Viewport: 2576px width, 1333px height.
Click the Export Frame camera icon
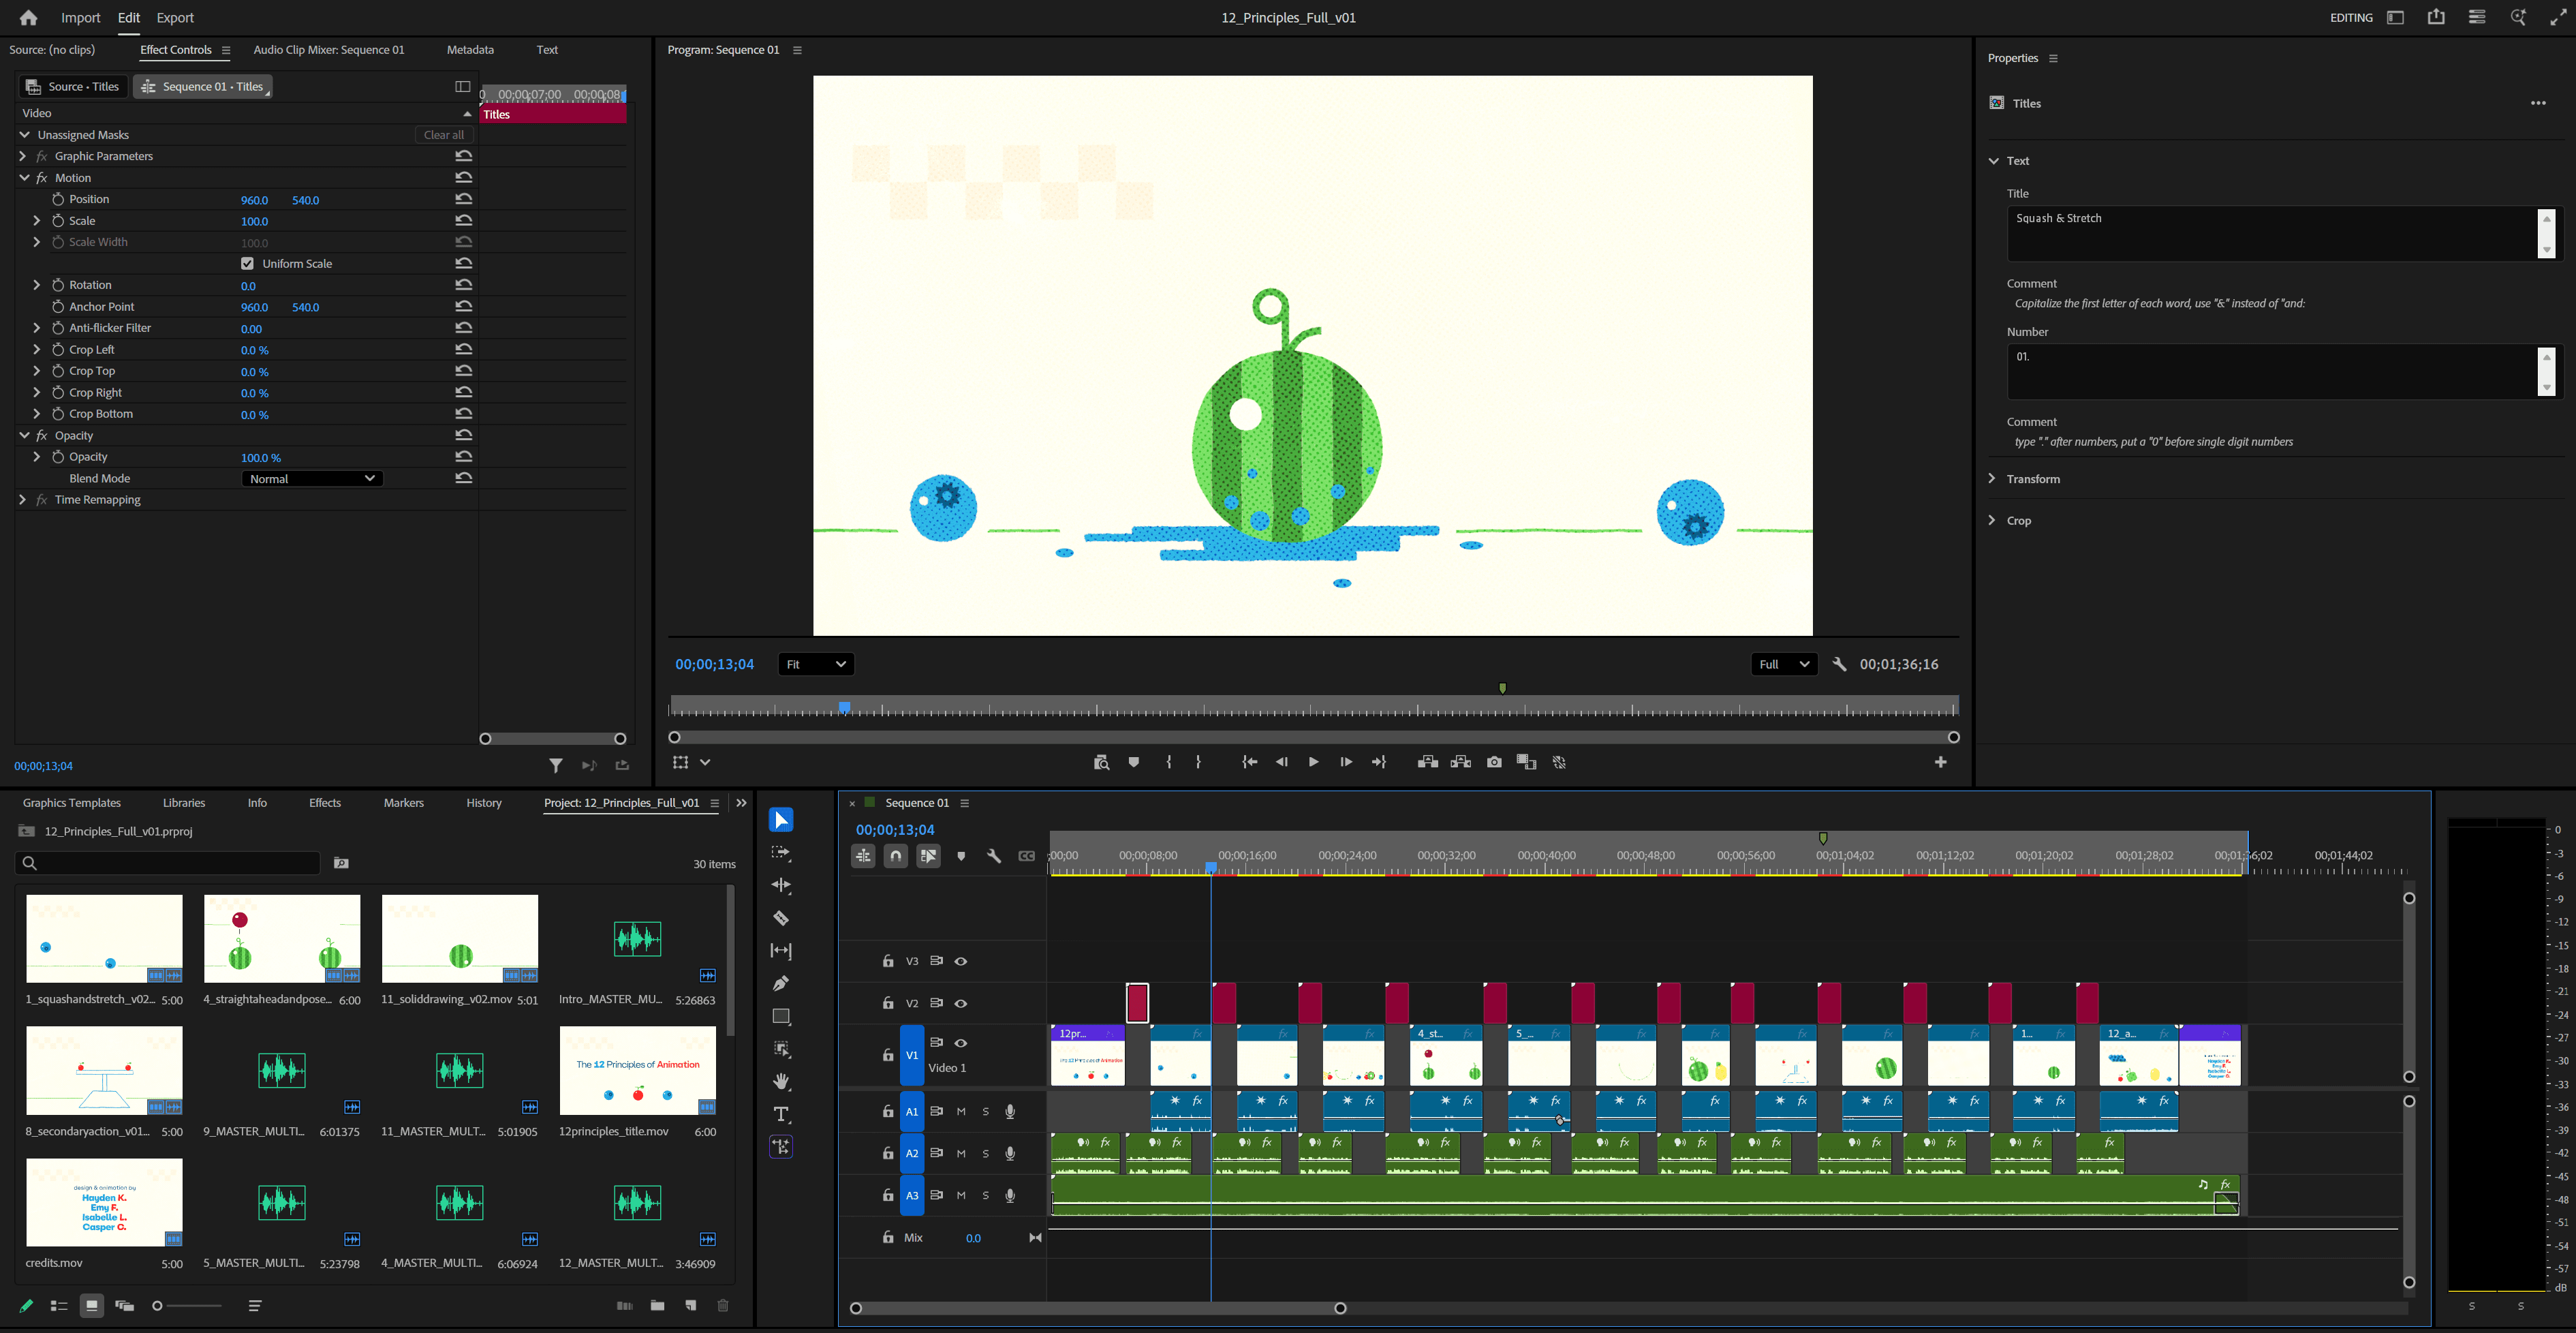coord(1494,762)
